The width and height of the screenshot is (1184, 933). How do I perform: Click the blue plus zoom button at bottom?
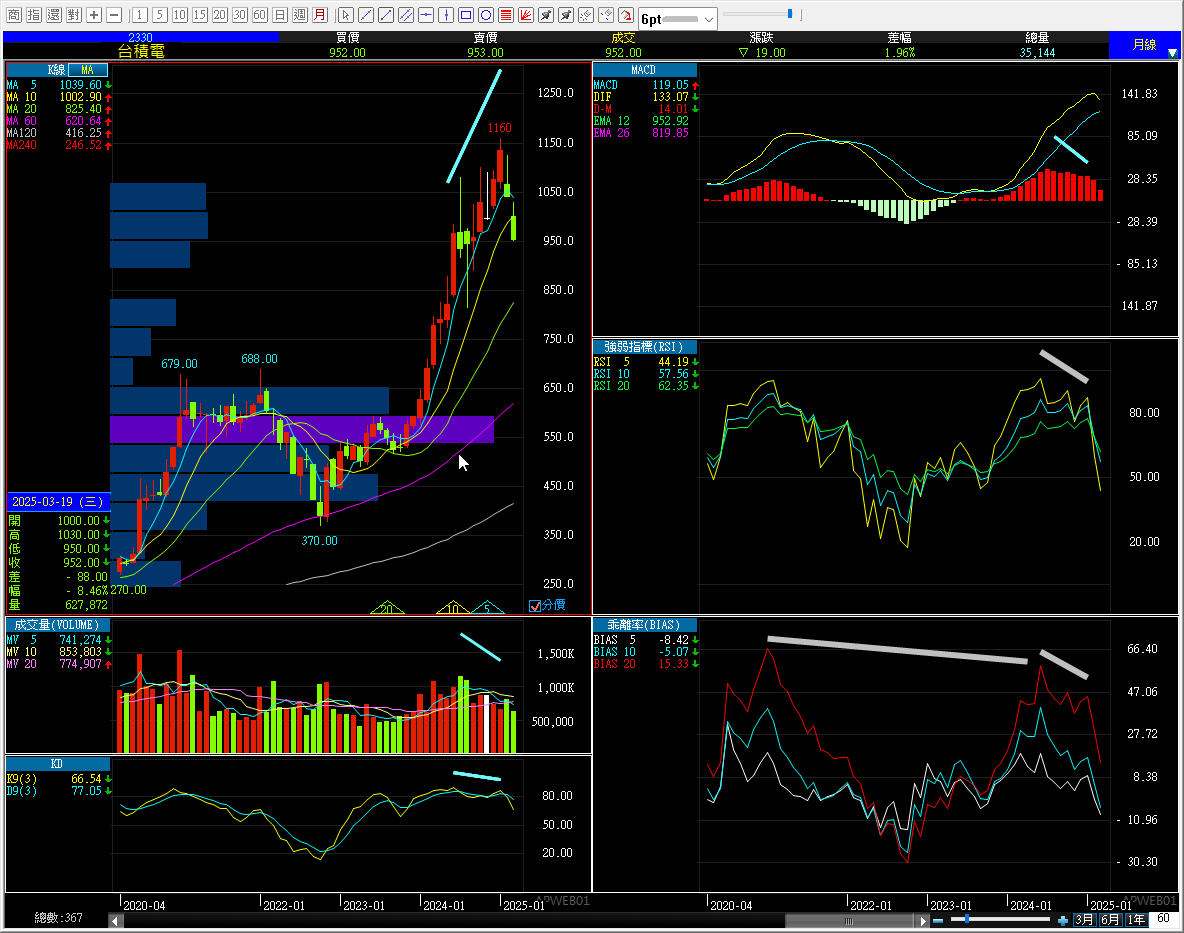[1062, 920]
